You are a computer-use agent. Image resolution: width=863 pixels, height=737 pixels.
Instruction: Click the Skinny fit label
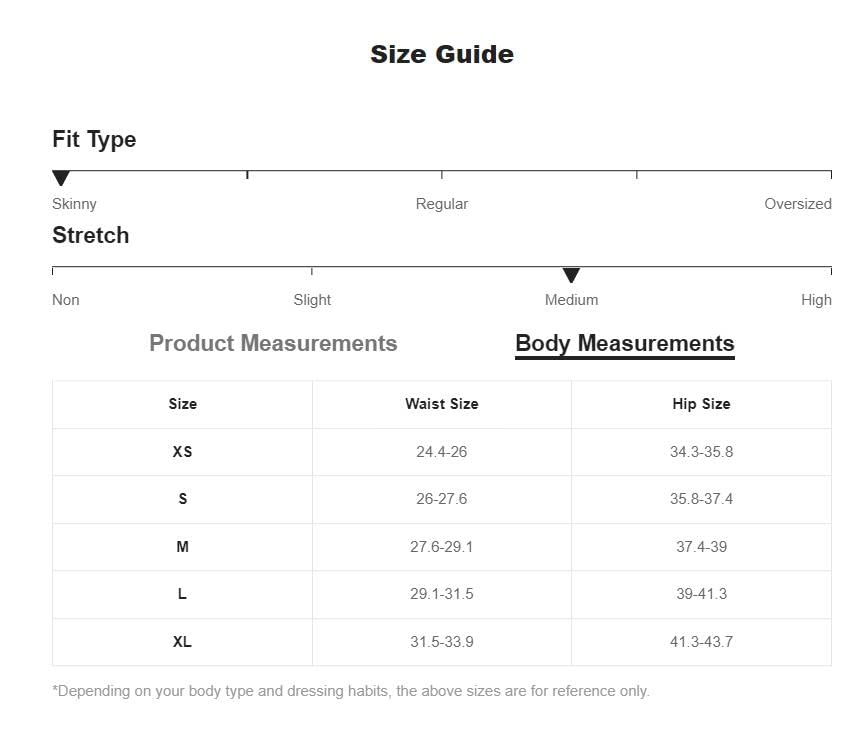pyautogui.click(x=74, y=204)
